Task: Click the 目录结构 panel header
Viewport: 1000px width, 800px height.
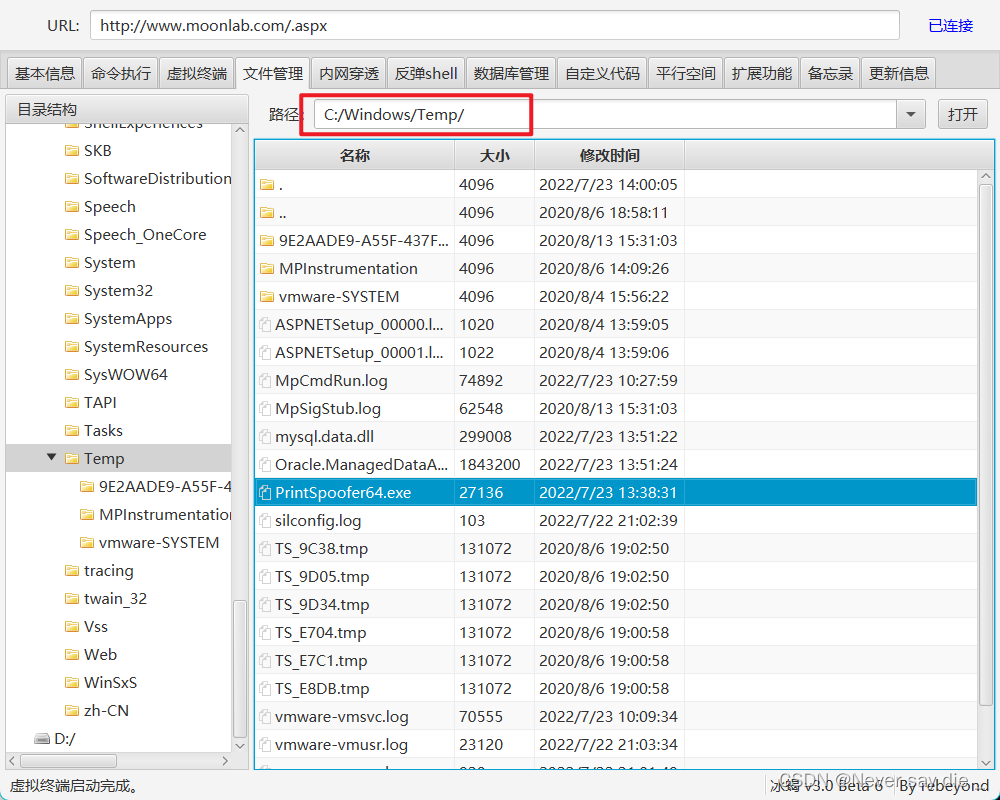Action: [x=127, y=110]
